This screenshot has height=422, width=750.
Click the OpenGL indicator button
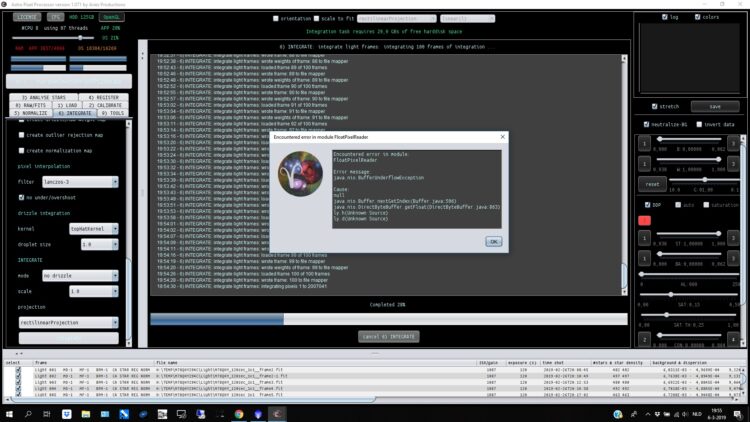click(x=111, y=17)
